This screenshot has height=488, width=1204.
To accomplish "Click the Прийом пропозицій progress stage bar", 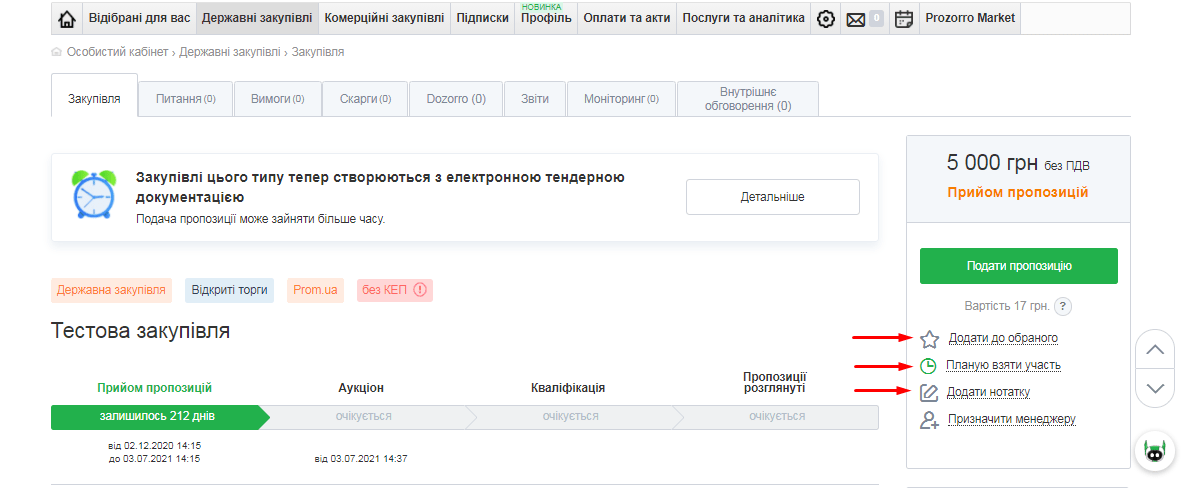I will [155, 416].
